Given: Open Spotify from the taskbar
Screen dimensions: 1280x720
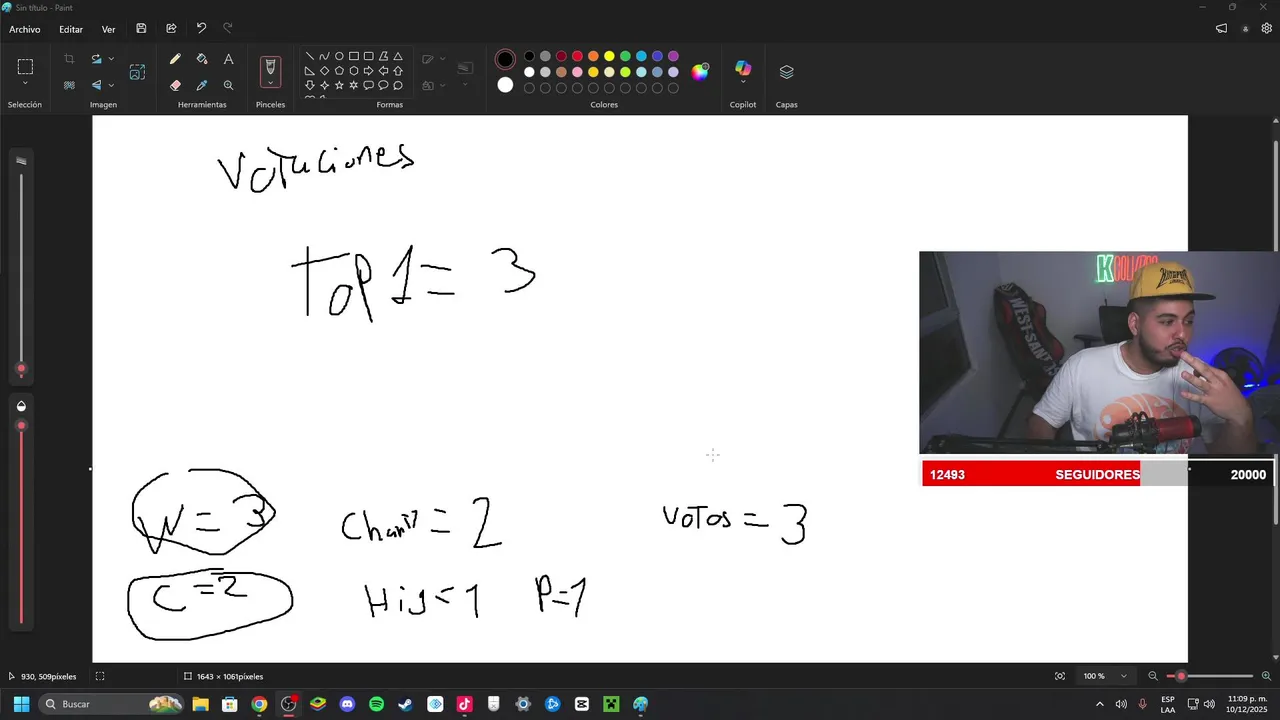Looking at the screenshot, I should coord(376,704).
